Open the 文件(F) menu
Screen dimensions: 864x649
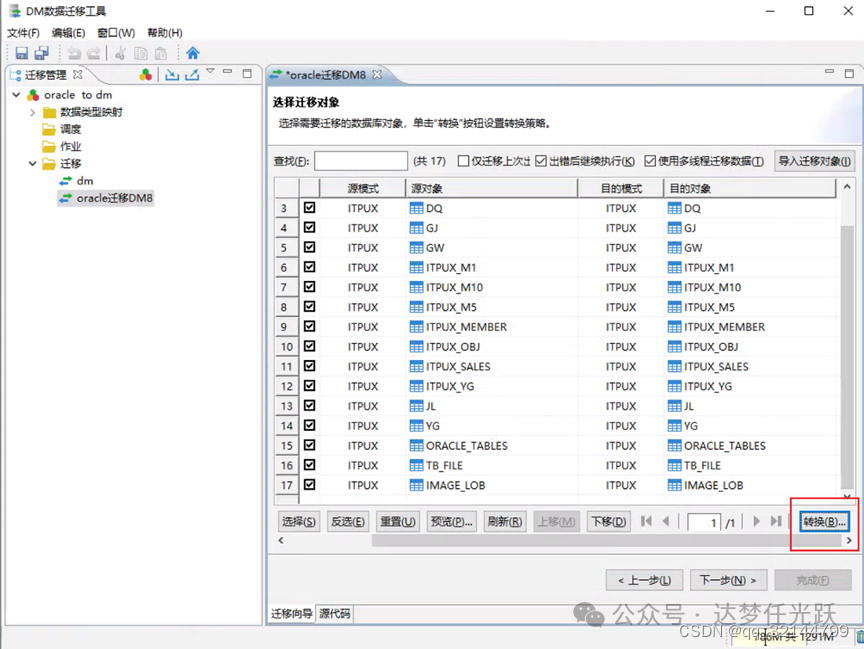(23, 33)
